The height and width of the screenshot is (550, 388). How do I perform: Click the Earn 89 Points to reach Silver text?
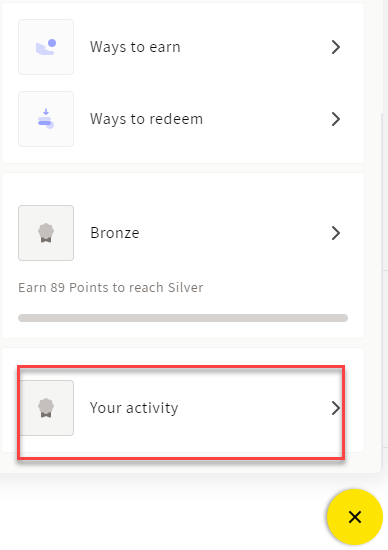pyautogui.click(x=111, y=288)
